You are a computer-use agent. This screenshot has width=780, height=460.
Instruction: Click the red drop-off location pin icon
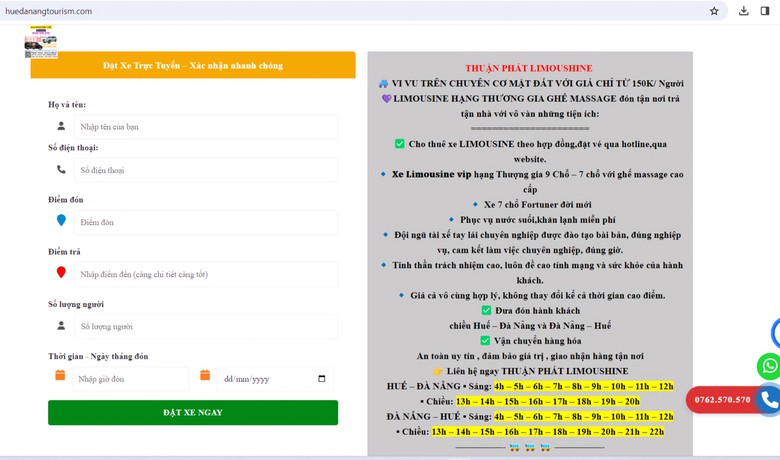[61, 273]
